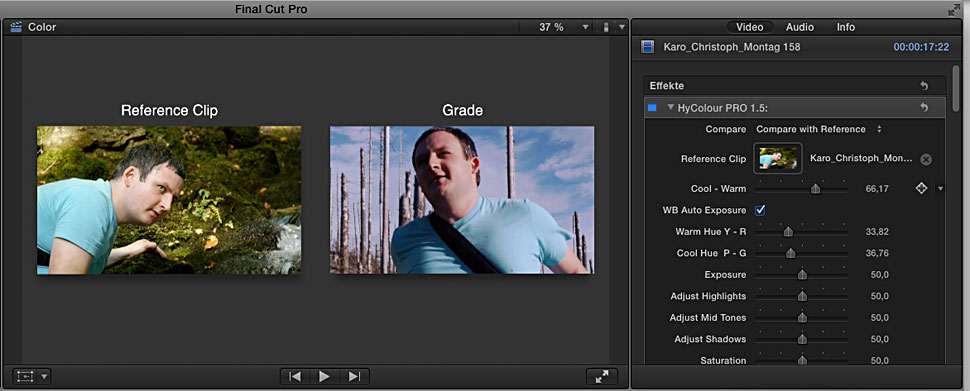Adjust the Exposure slider
970x391 pixels.
tap(802, 275)
